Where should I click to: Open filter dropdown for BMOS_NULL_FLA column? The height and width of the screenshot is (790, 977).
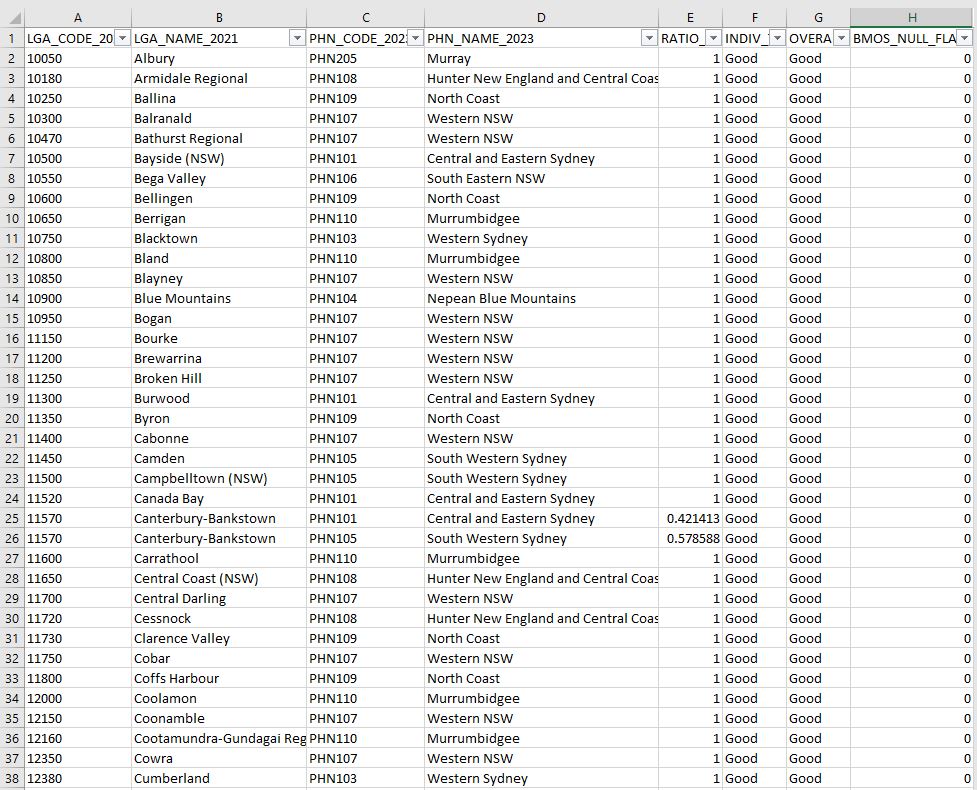[x=965, y=38]
